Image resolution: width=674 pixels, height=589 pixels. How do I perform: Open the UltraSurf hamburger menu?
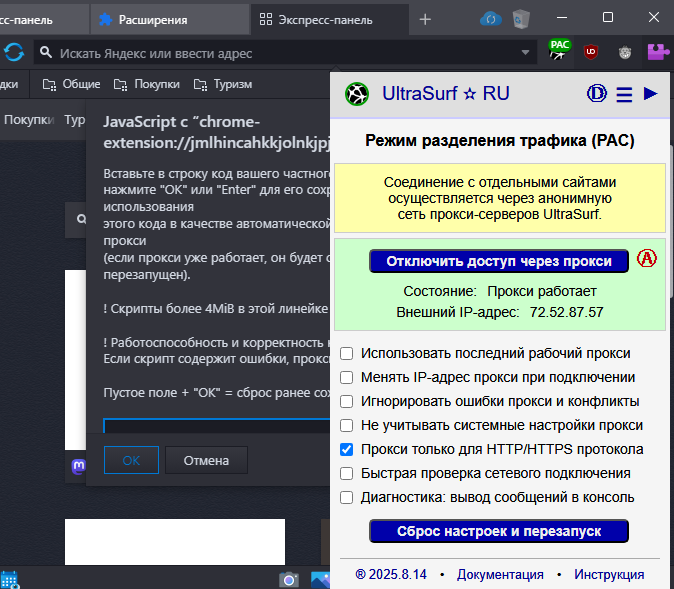[x=624, y=95]
